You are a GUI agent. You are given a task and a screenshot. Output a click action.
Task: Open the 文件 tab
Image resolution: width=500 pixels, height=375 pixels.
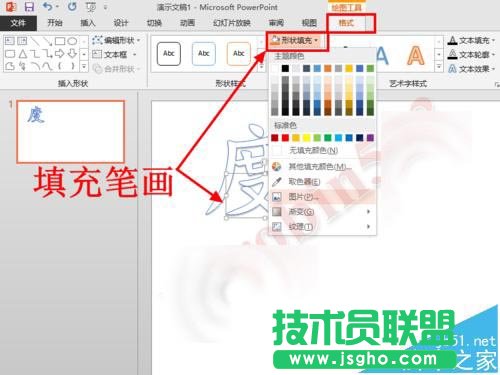click(18, 23)
